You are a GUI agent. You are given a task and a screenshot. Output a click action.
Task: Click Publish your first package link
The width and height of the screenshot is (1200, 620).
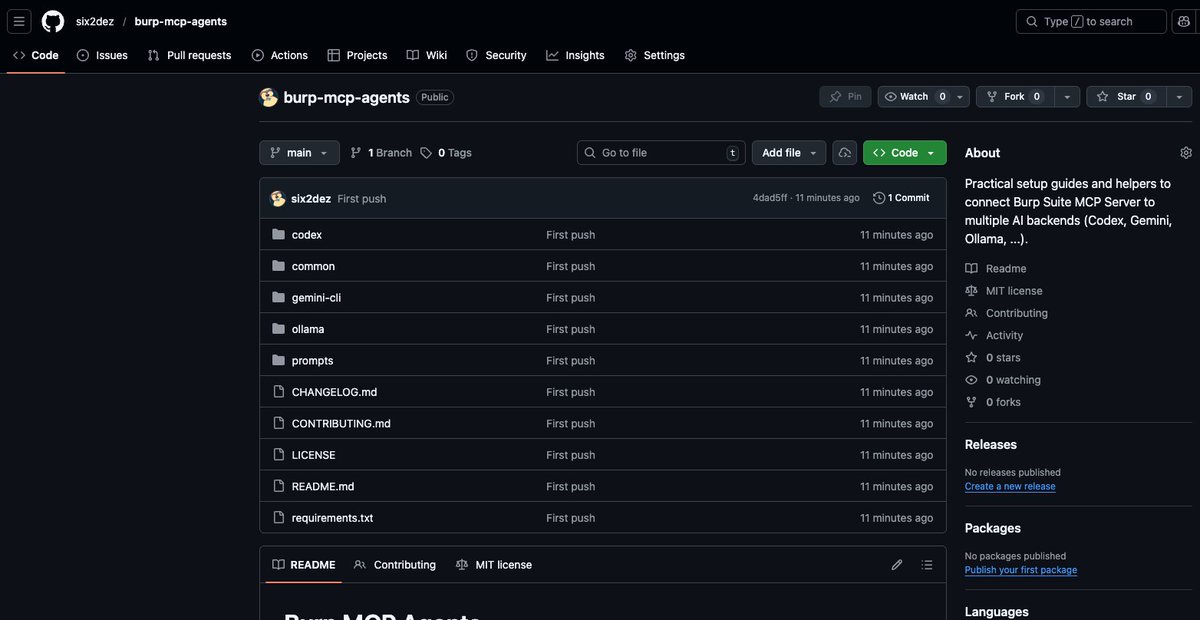pos(1021,570)
